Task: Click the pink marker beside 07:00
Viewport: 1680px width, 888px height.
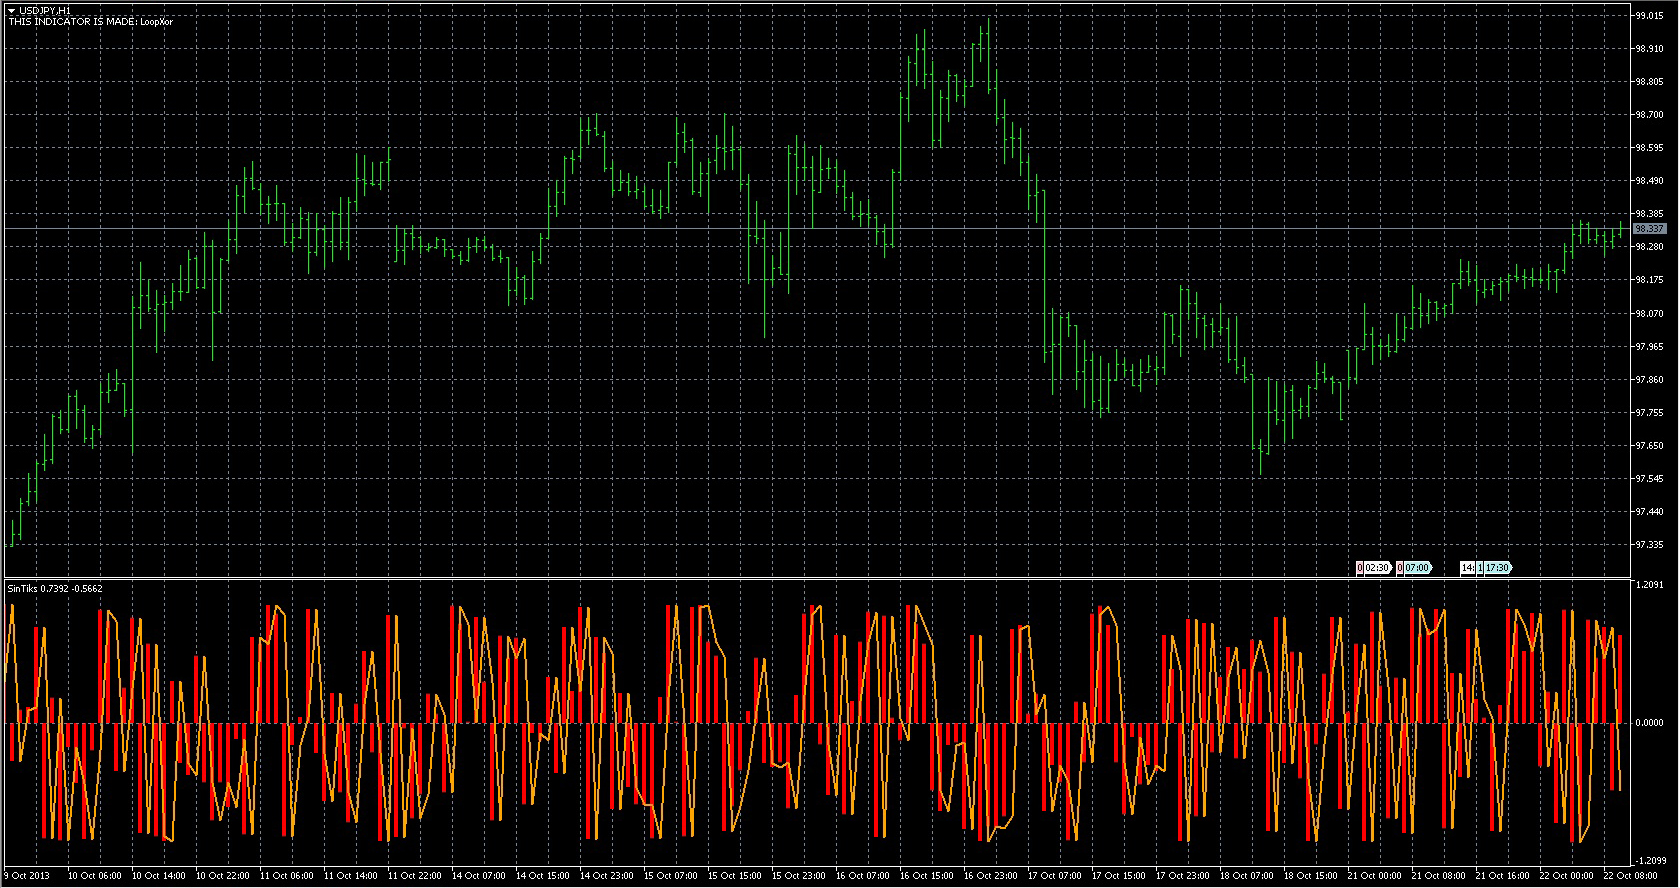Action: click(x=1400, y=568)
